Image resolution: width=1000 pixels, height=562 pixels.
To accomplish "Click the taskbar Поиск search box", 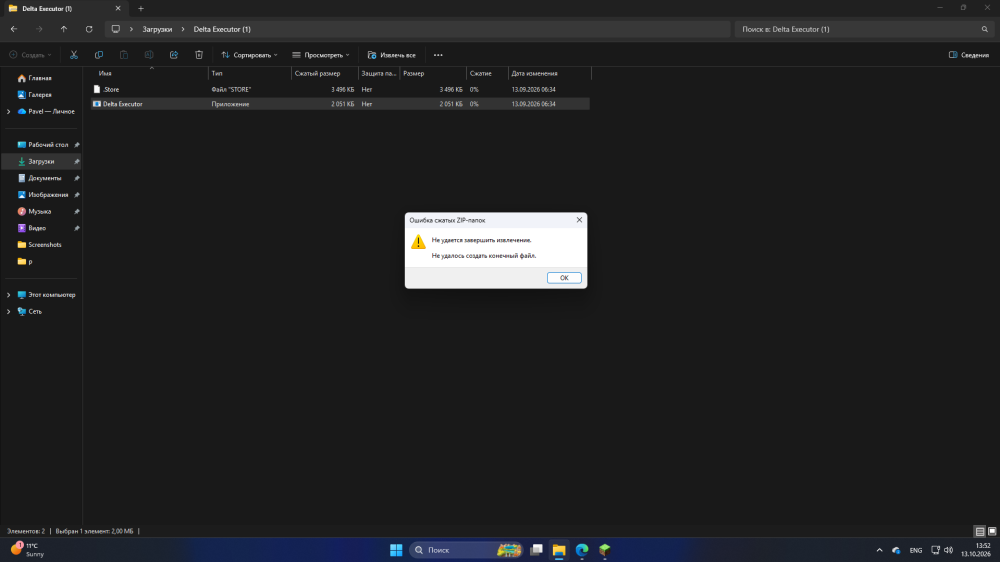I will click(466, 550).
